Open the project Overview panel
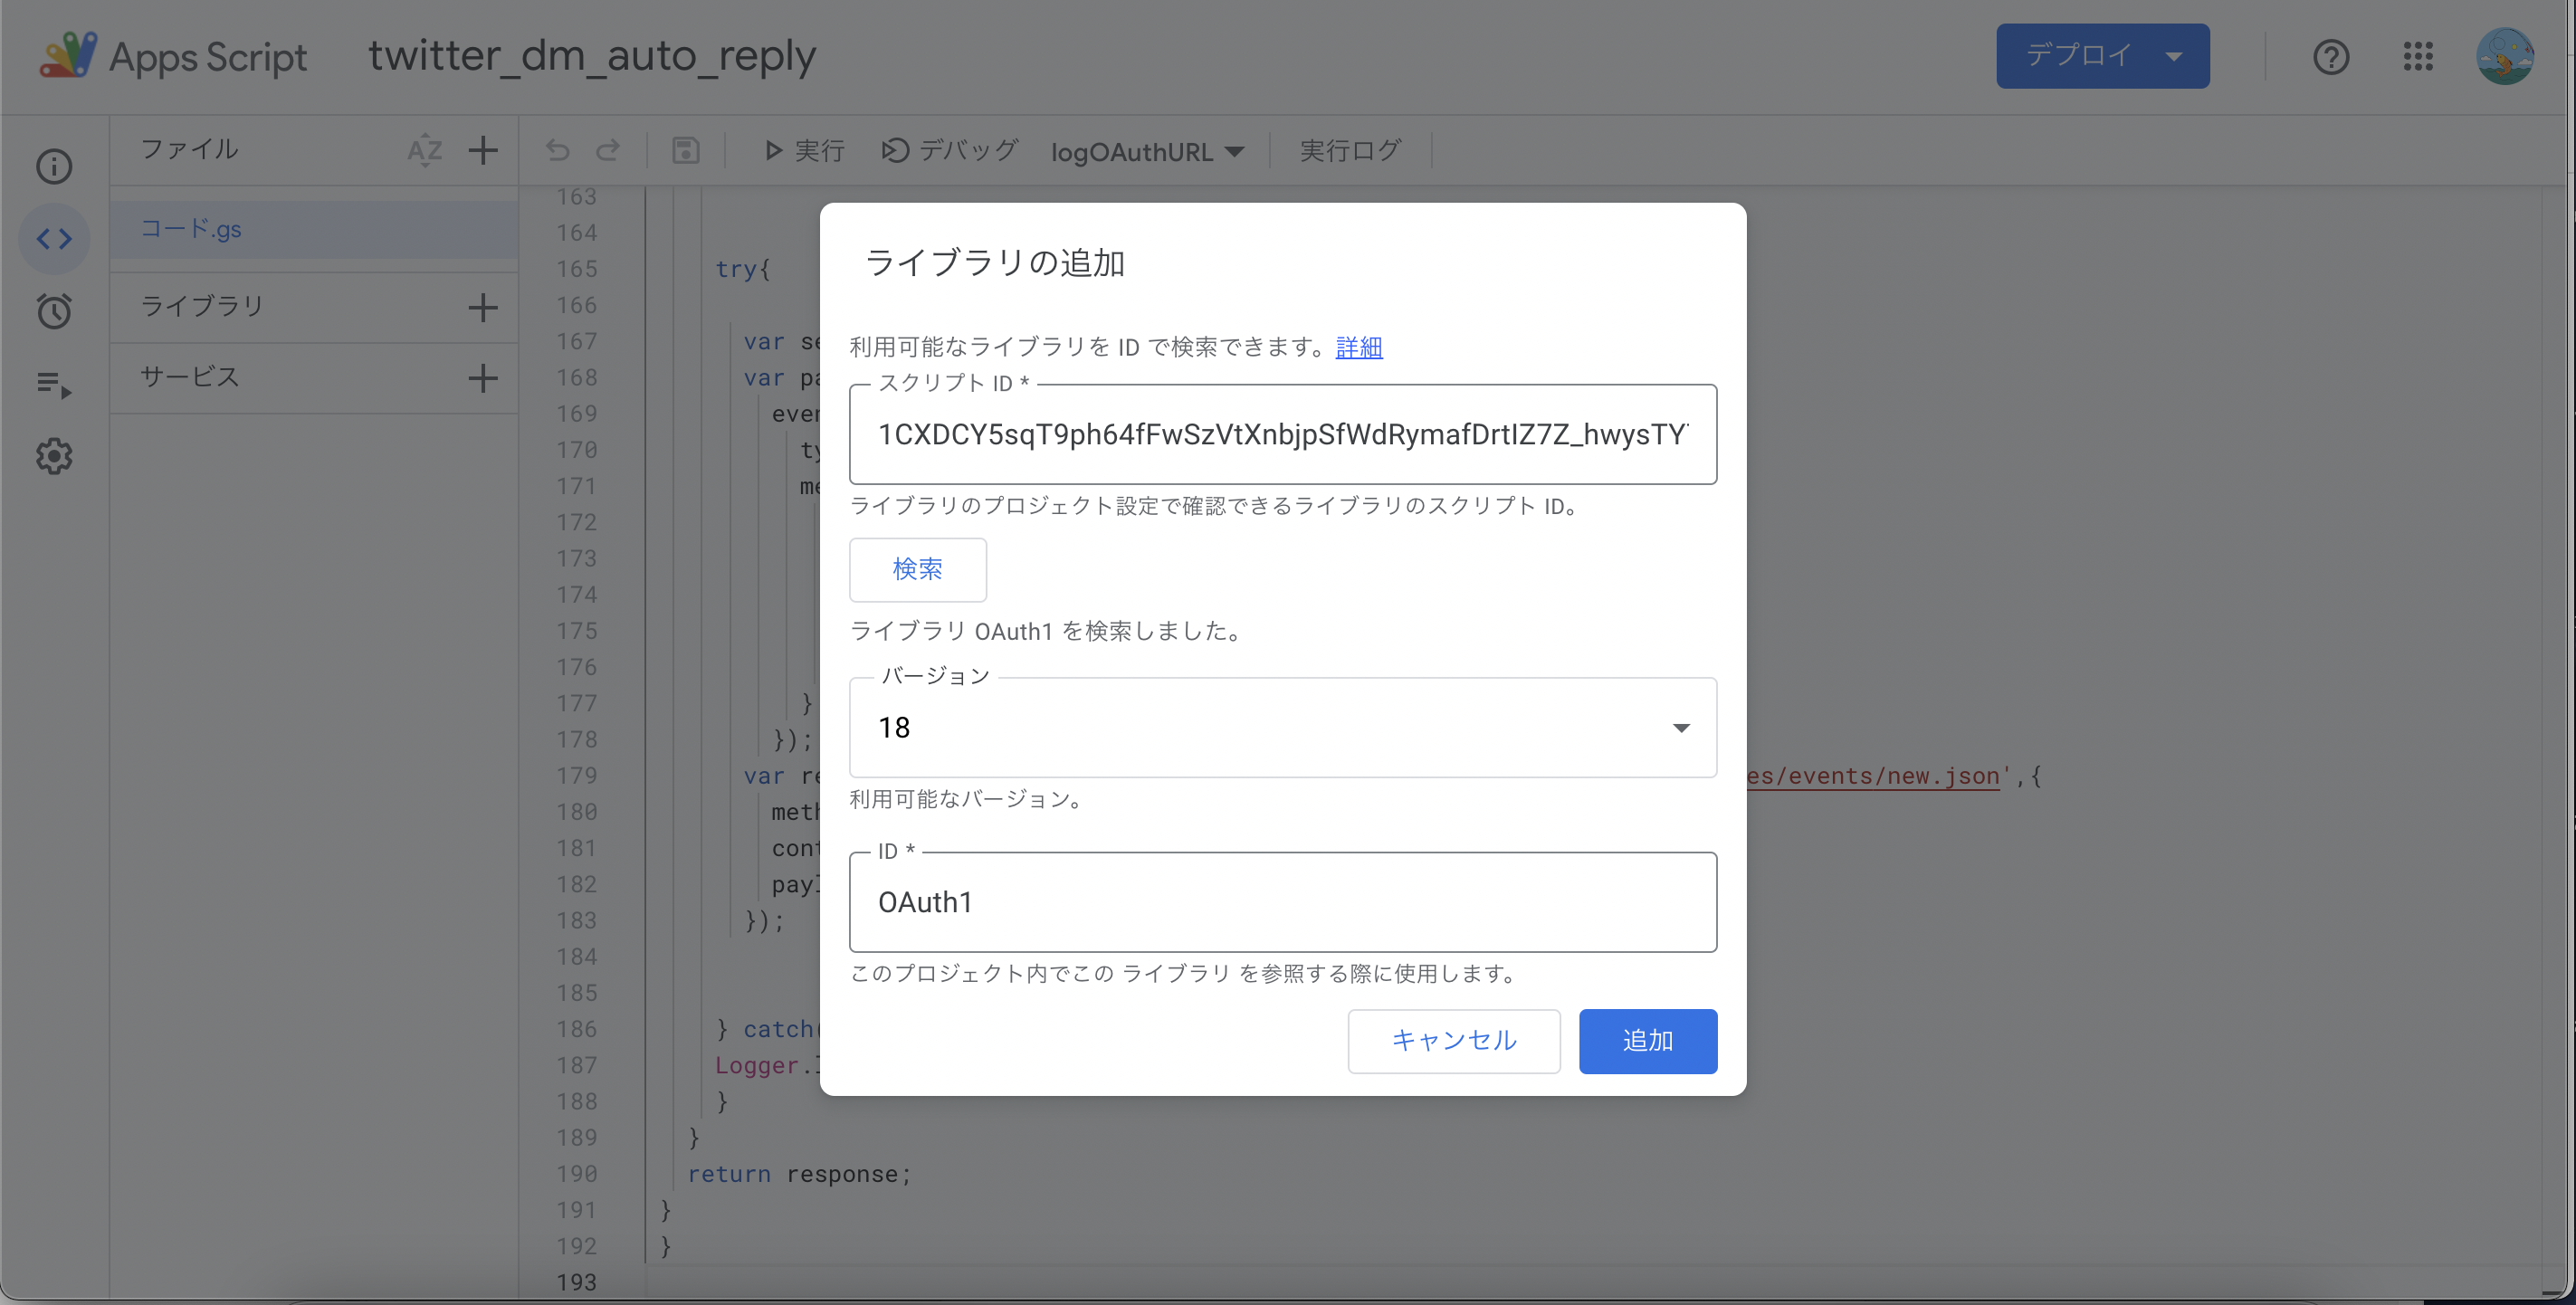 coord(54,166)
